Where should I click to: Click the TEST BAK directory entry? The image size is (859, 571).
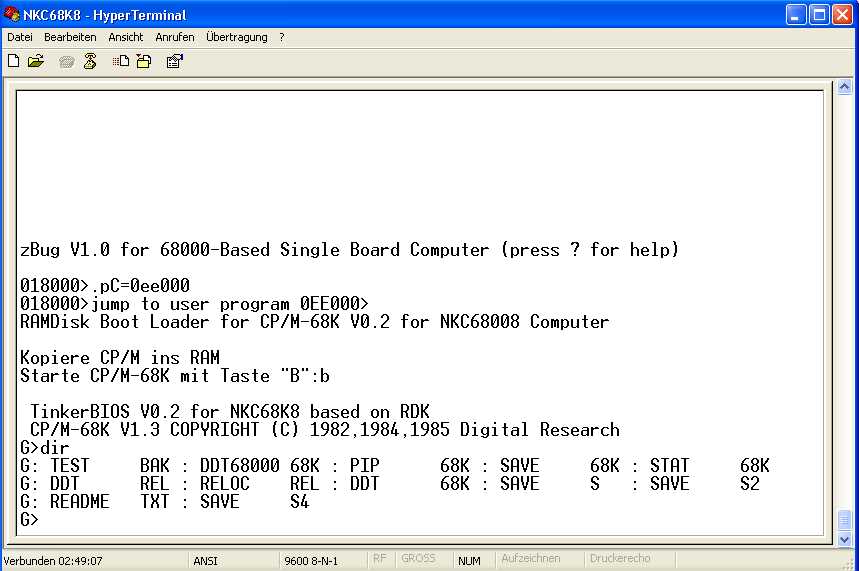[x=110, y=466]
